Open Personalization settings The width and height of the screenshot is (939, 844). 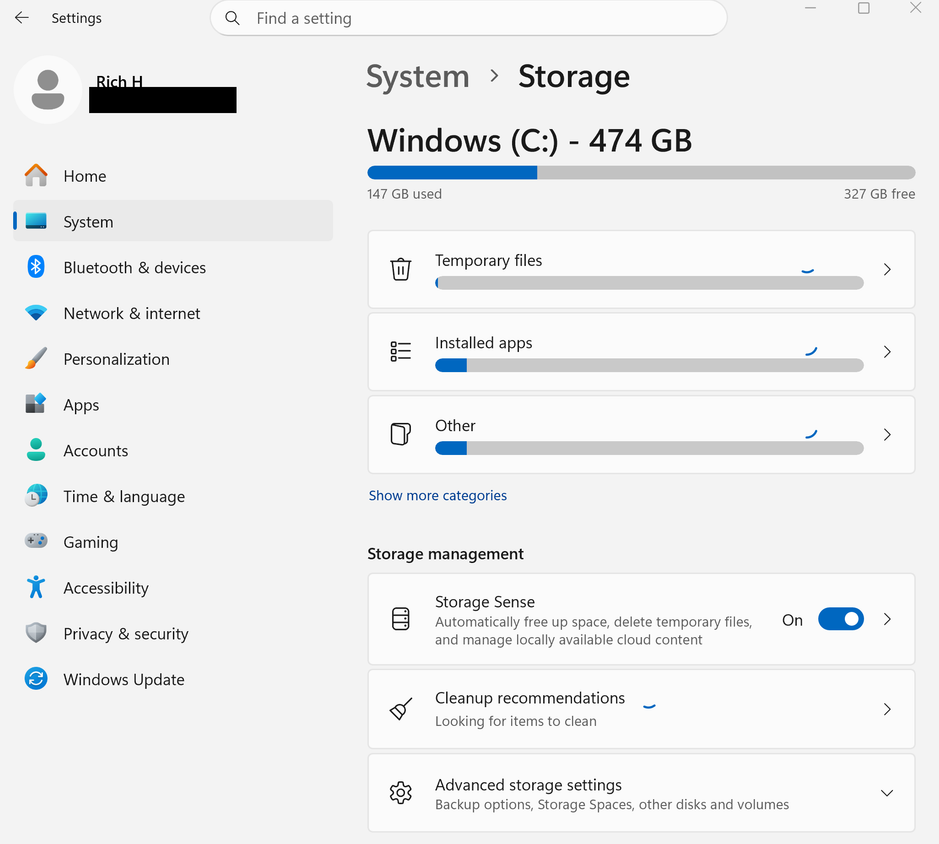pos(173,359)
